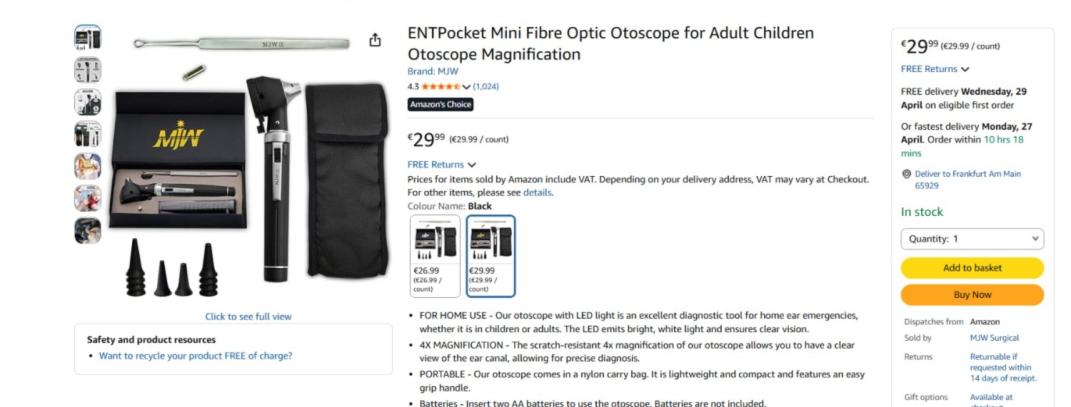The image size is (1071, 407).
Task: Click the share icon above the product image
Action: [375, 40]
